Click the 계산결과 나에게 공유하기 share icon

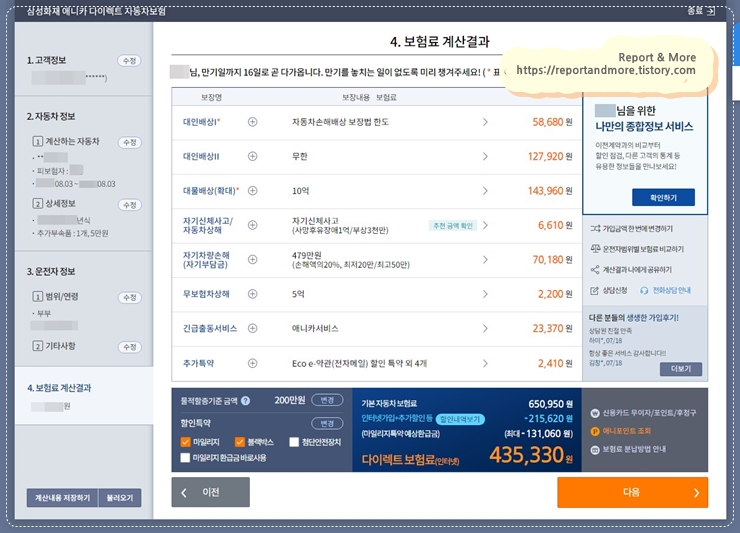pyautogui.click(x=595, y=270)
